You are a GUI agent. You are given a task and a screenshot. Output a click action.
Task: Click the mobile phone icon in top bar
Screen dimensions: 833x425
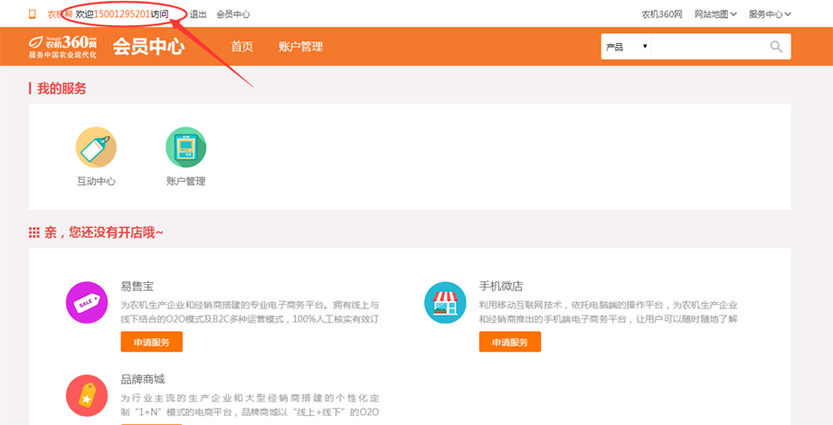point(32,14)
